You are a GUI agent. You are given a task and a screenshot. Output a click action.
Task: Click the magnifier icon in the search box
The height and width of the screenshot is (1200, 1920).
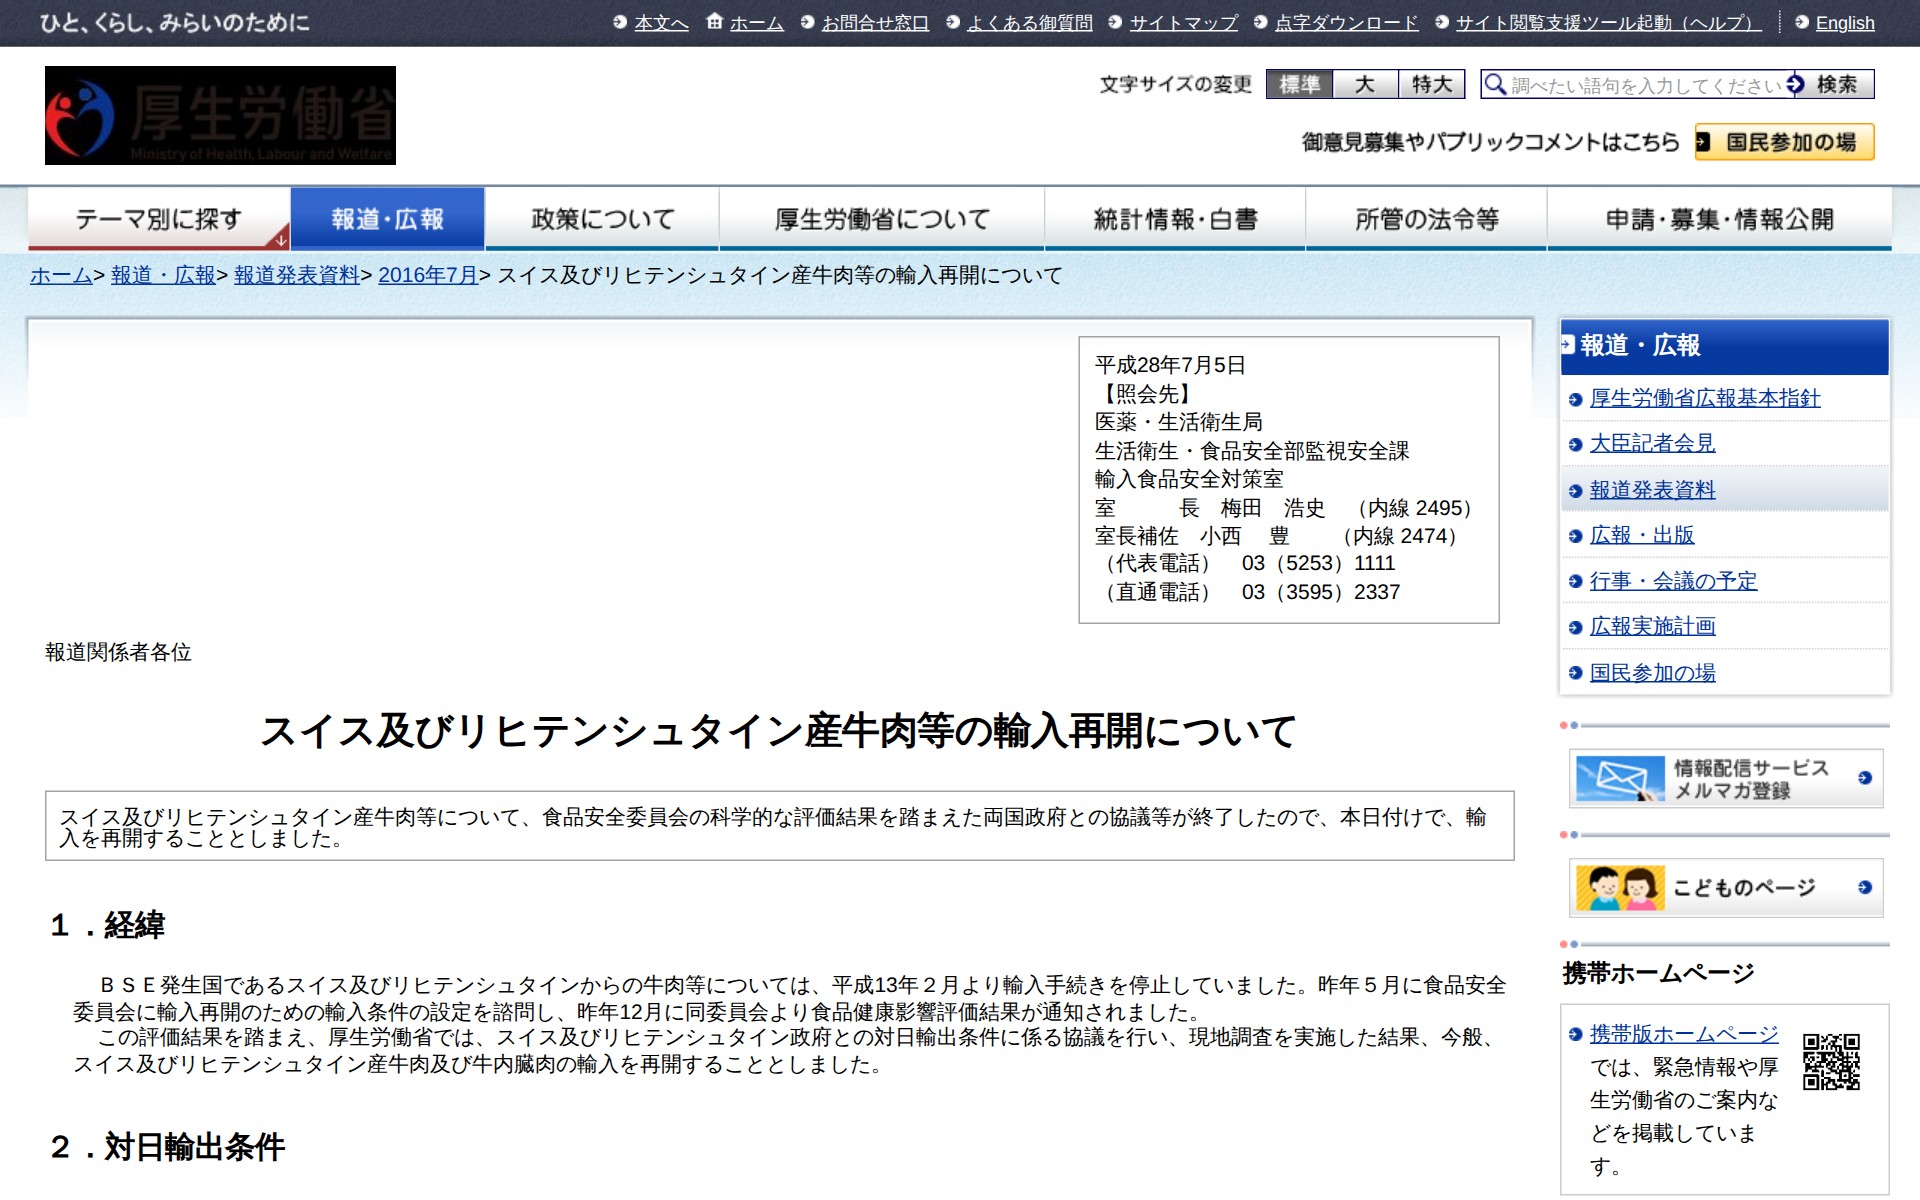point(1494,84)
